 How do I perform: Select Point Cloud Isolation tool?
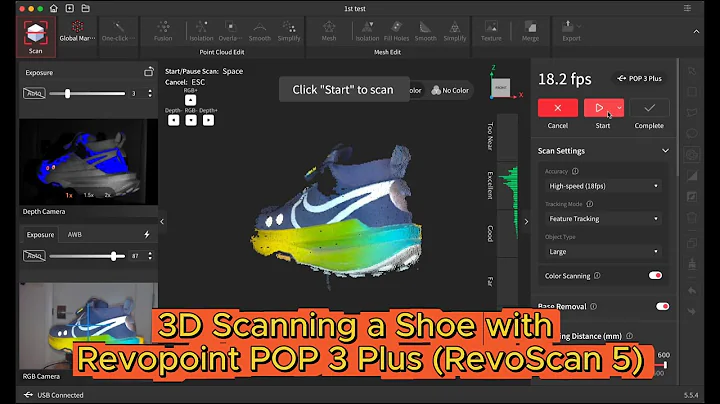[x=201, y=31]
